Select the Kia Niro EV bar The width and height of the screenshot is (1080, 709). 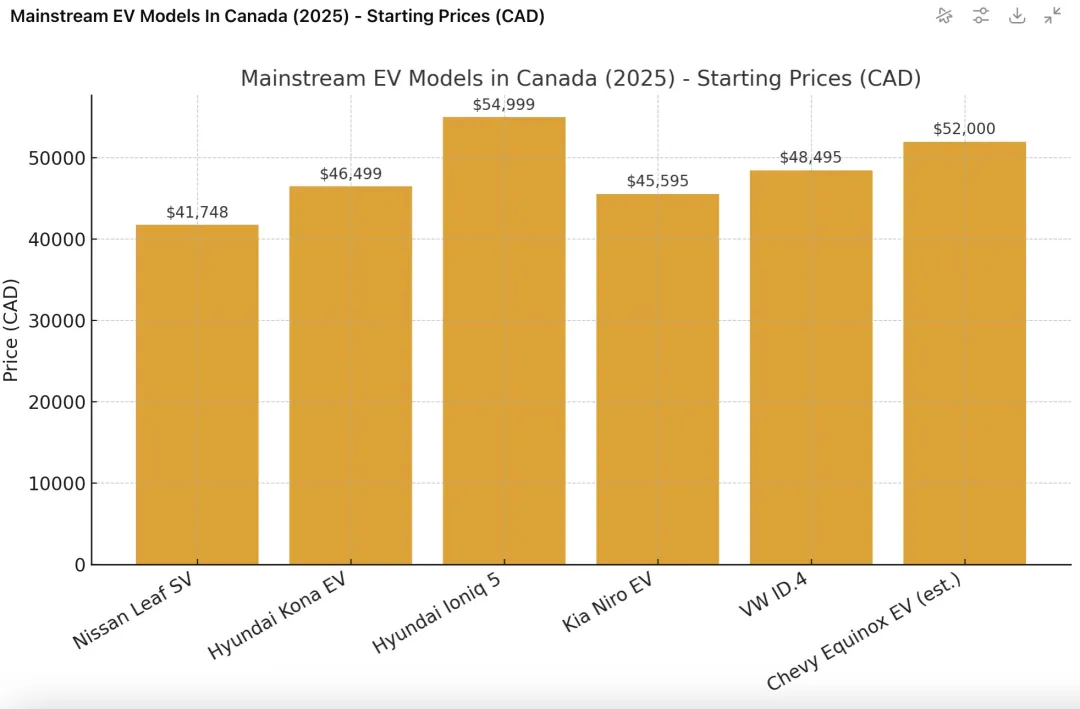tap(658, 380)
